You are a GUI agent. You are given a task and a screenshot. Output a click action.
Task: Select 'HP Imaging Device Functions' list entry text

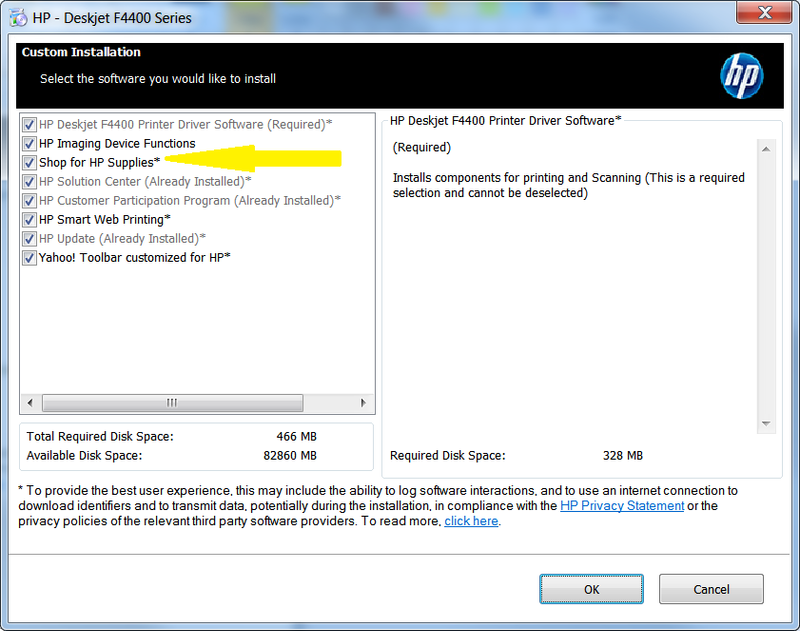tap(117, 143)
